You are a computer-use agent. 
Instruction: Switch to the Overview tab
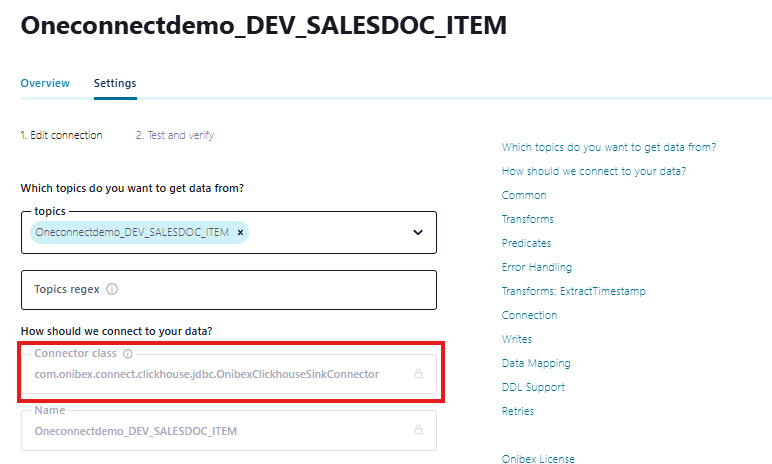45,83
